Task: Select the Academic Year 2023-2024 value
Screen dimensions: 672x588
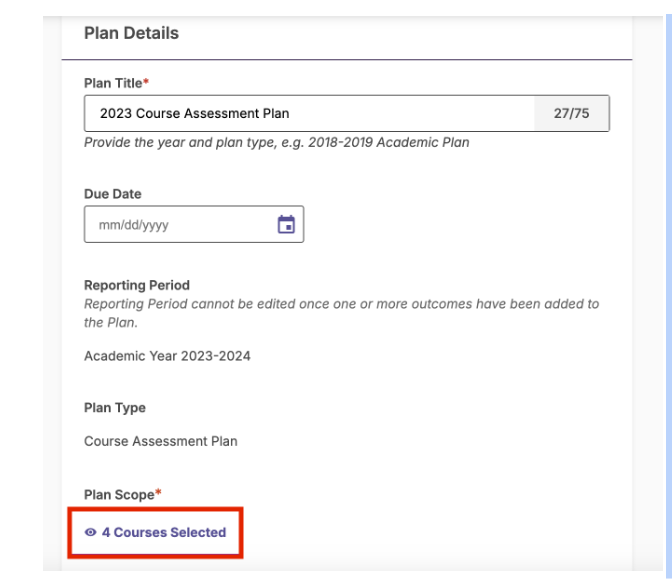Action: pyautogui.click(x=167, y=356)
